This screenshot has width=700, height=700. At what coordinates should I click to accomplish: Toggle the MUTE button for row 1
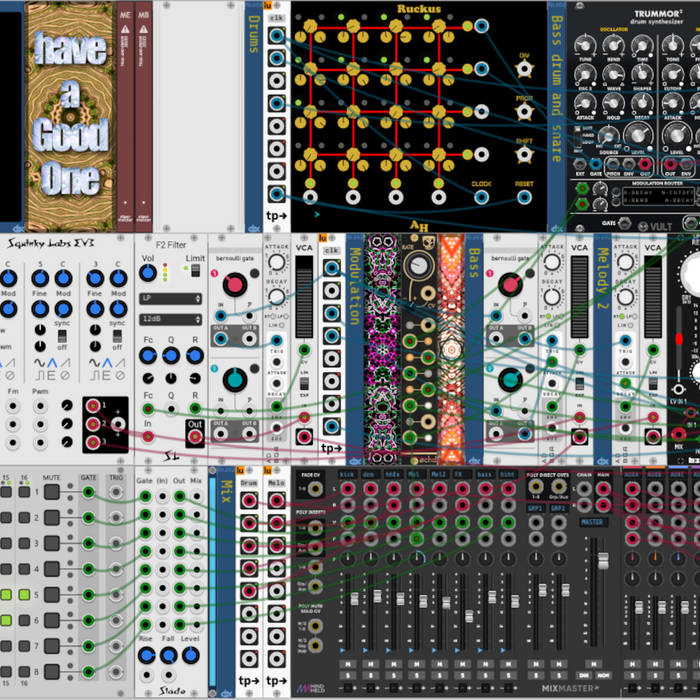pyautogui.click(x=50, y=492)
